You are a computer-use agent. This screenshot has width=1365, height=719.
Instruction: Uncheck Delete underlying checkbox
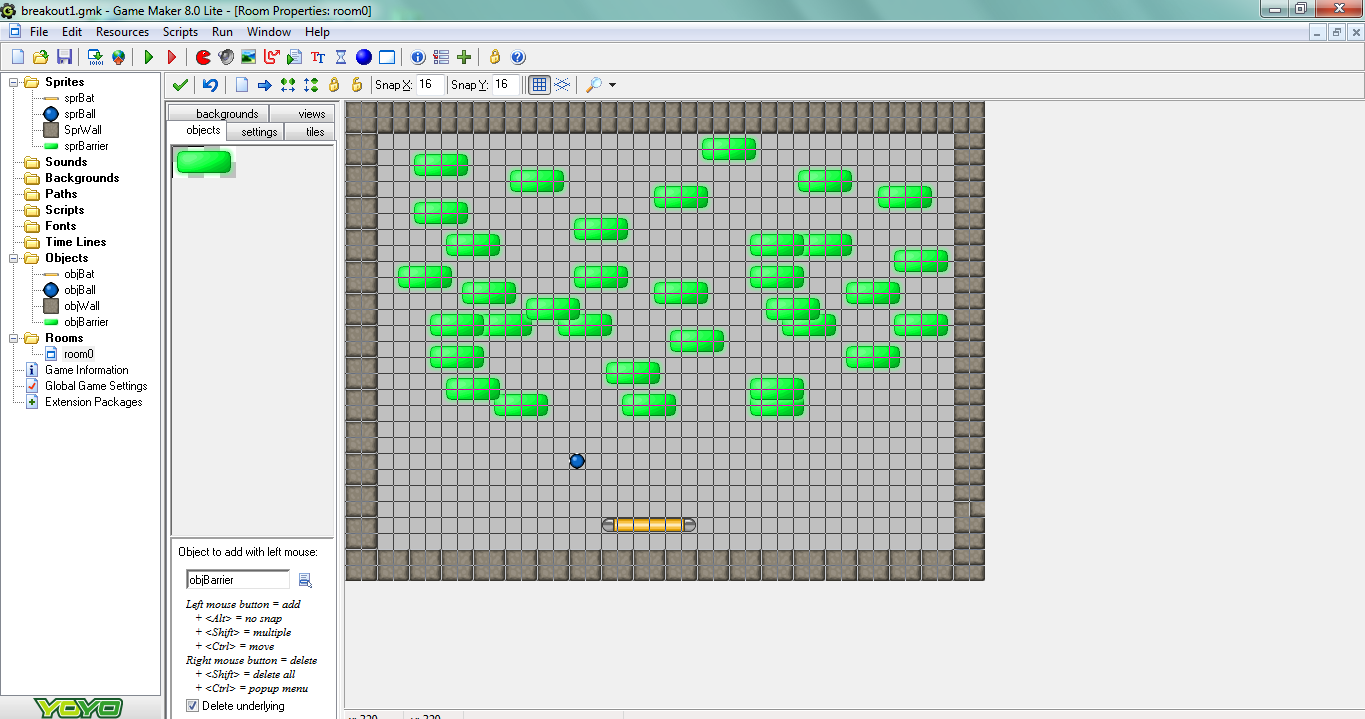tap(193, 706)
